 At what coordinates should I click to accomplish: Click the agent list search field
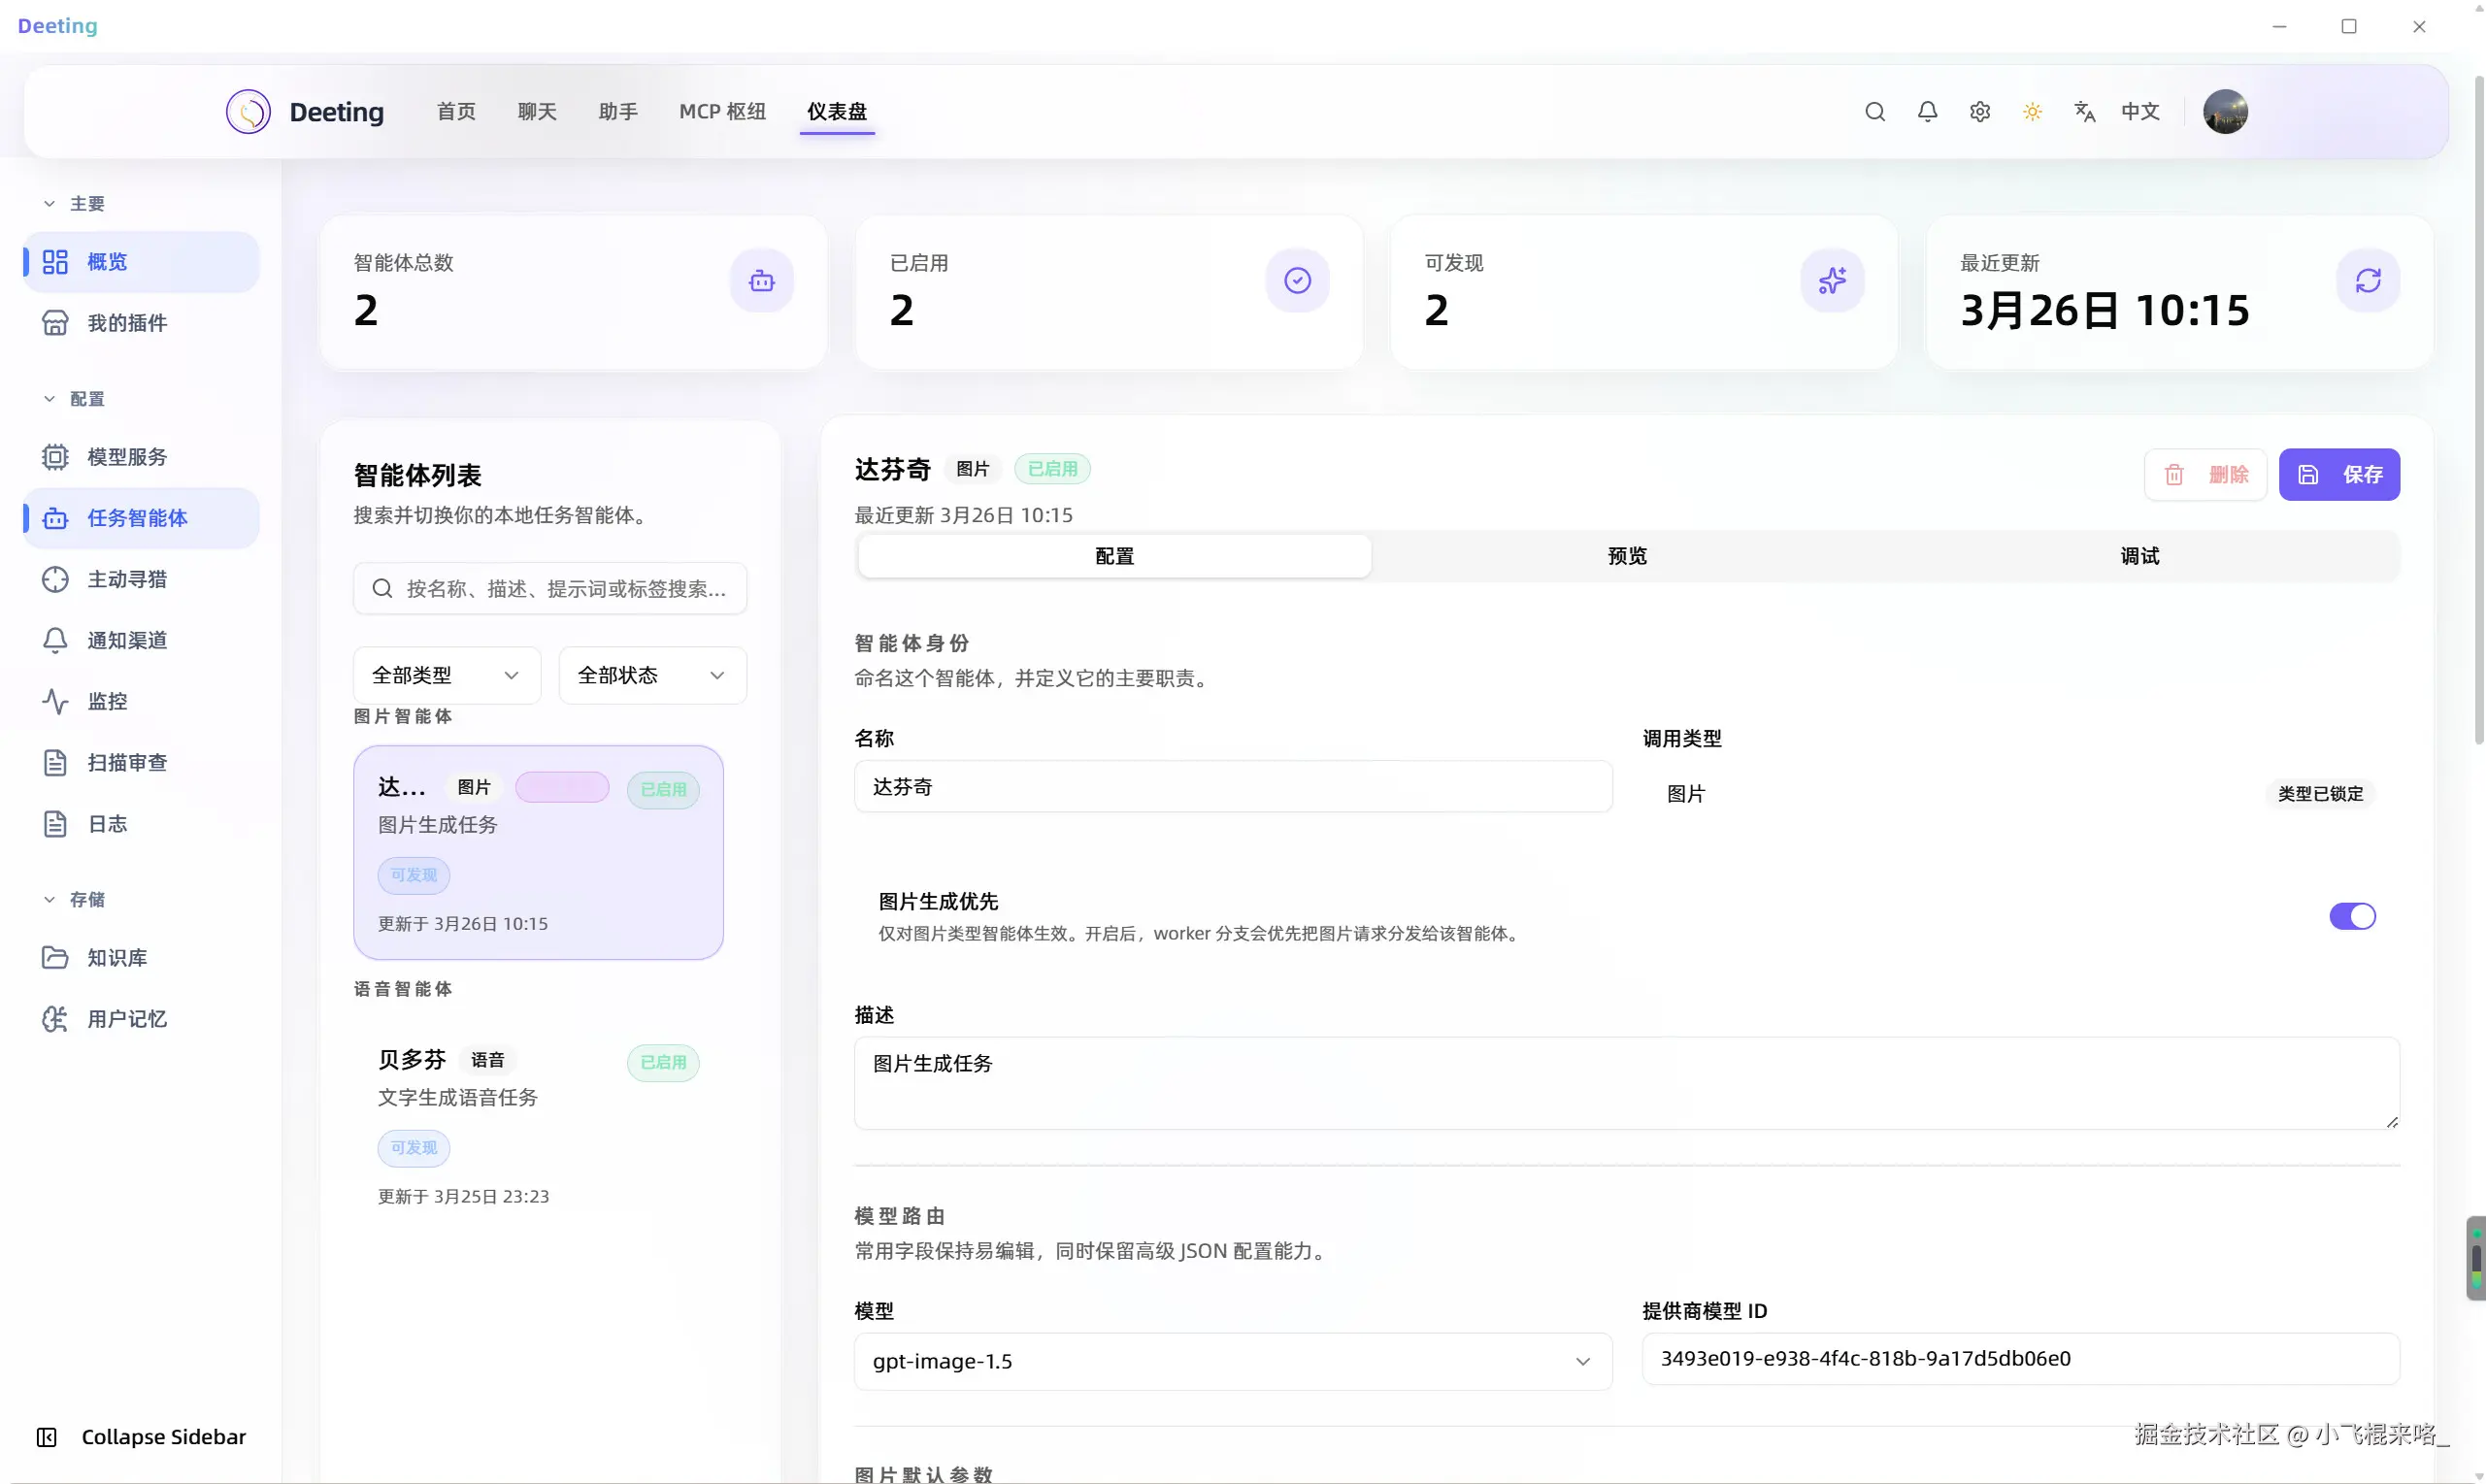[565, 588]
